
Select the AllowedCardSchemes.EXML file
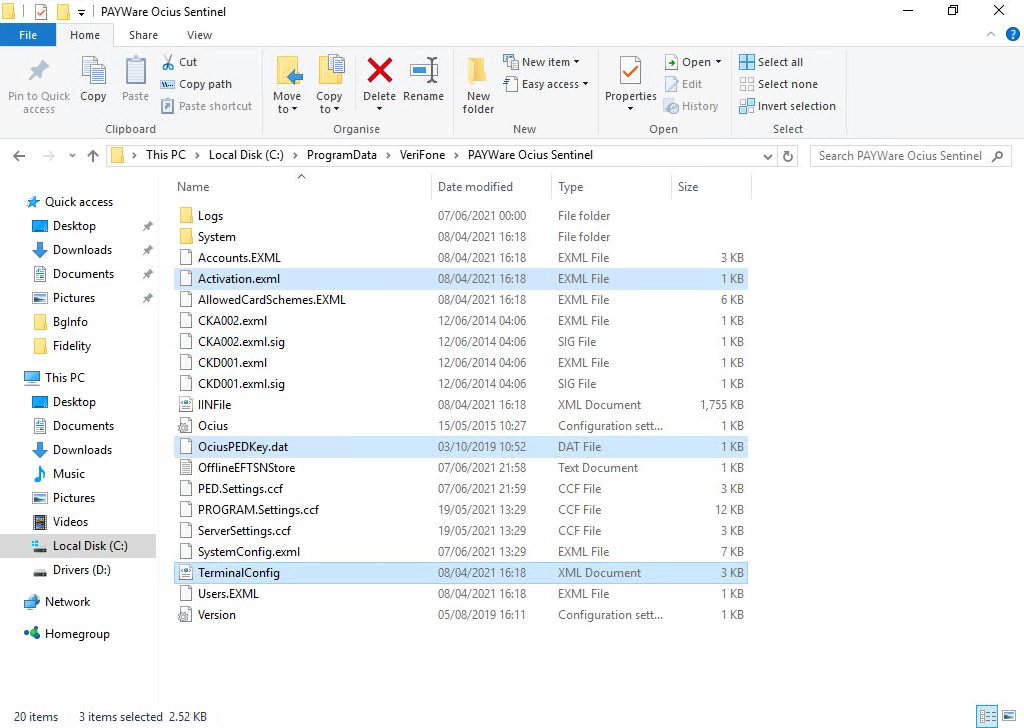[461, 300]
